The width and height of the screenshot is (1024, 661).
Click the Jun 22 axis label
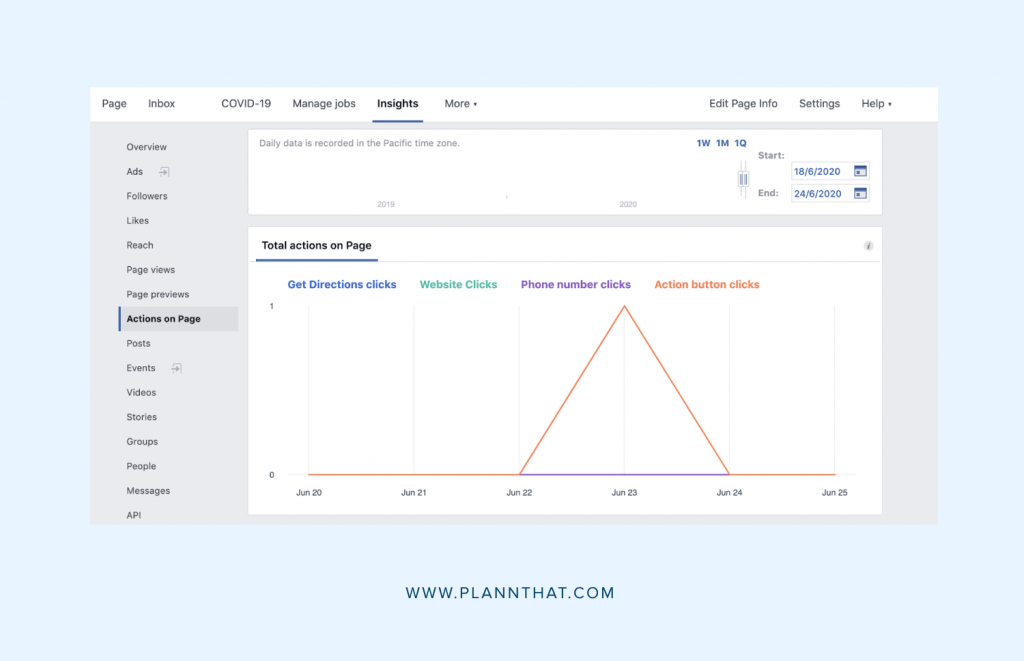click(x=519, y=492)
